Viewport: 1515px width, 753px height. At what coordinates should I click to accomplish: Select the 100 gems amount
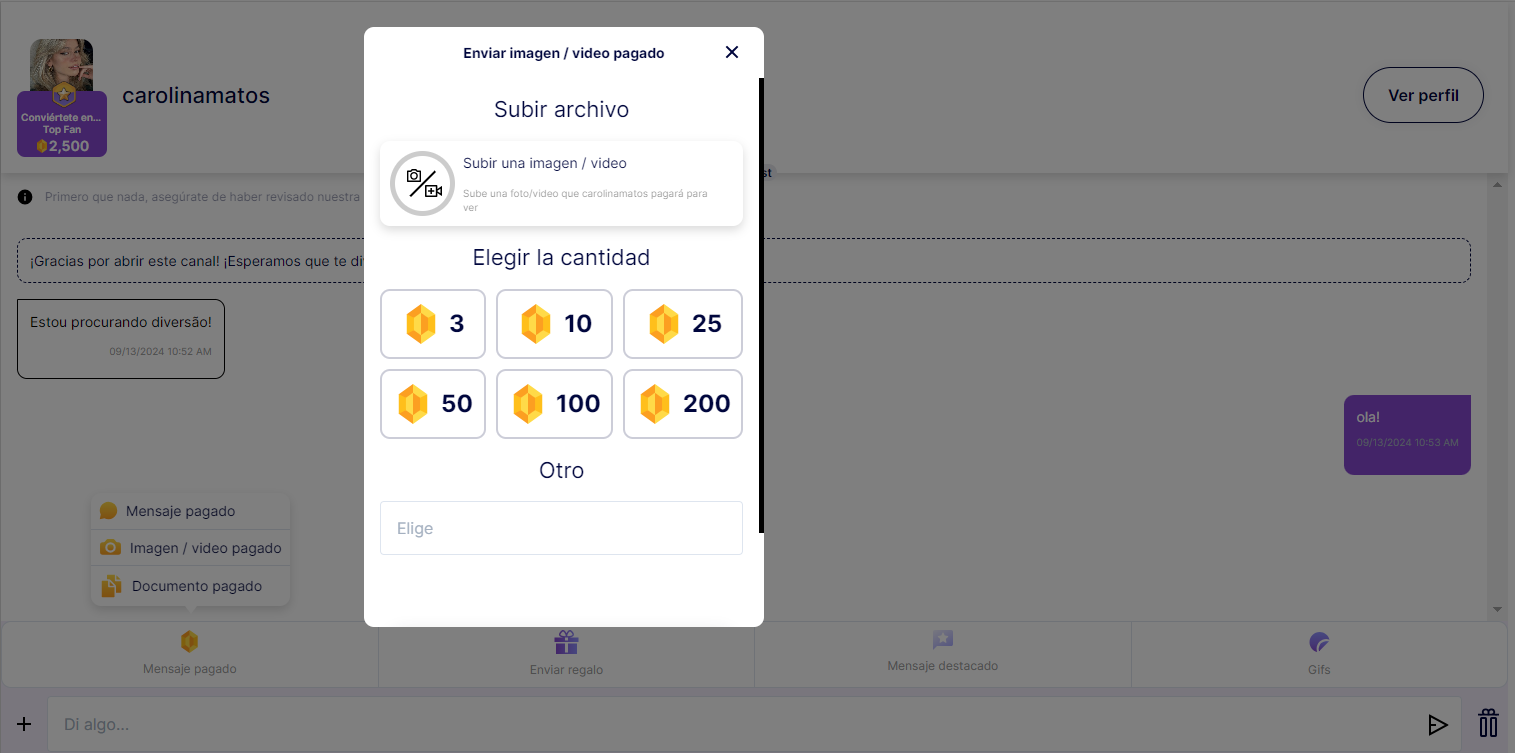(x=554, y=404)
